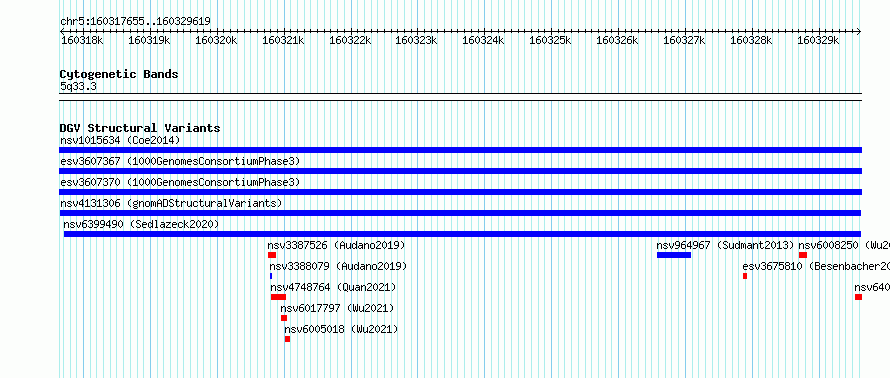This screenshot has height=378, width=890.
Task: Click the chr5:160317655..160329619 coordinates label
Action: [135, 22]
